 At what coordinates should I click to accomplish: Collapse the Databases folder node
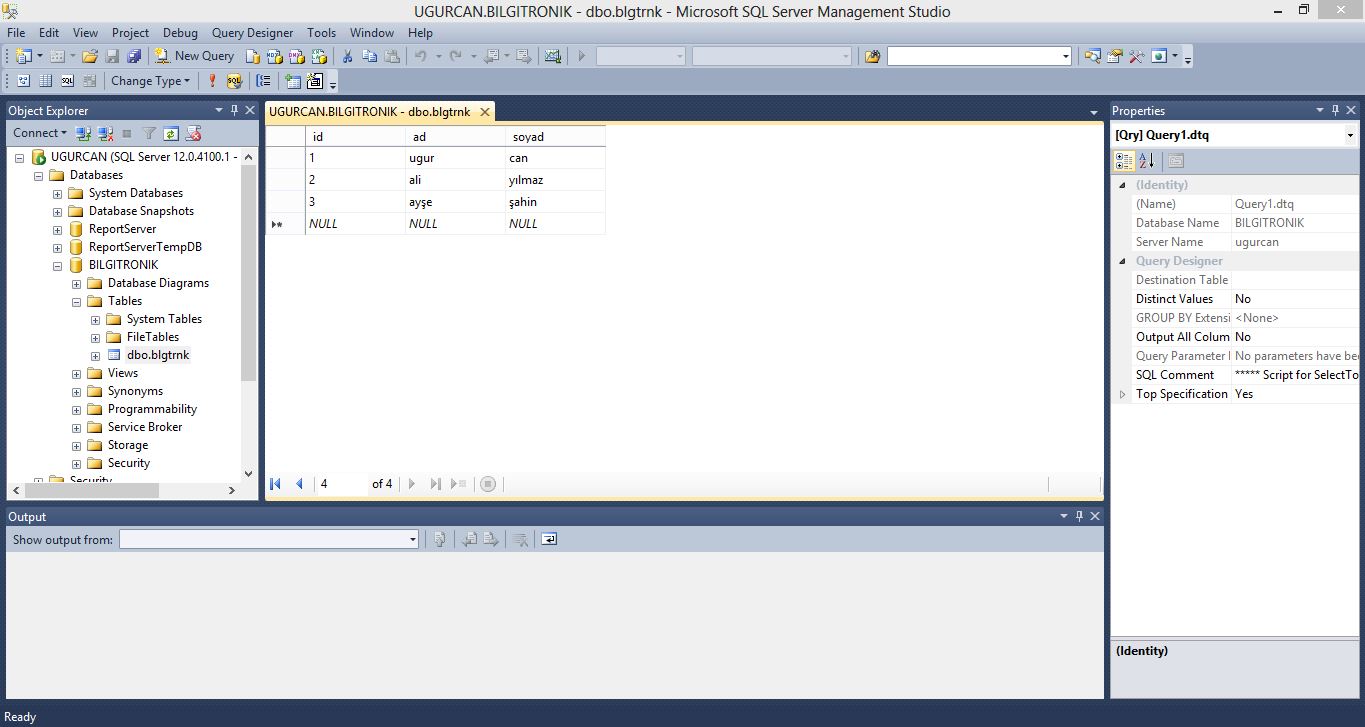39,175
